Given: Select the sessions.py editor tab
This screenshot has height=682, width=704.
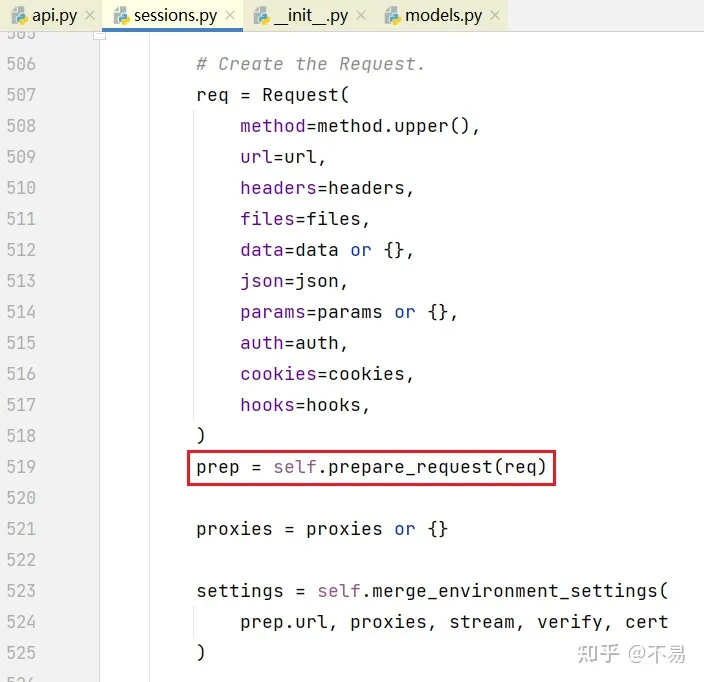Looking at the screenshot, I should [x=175, y=16].
